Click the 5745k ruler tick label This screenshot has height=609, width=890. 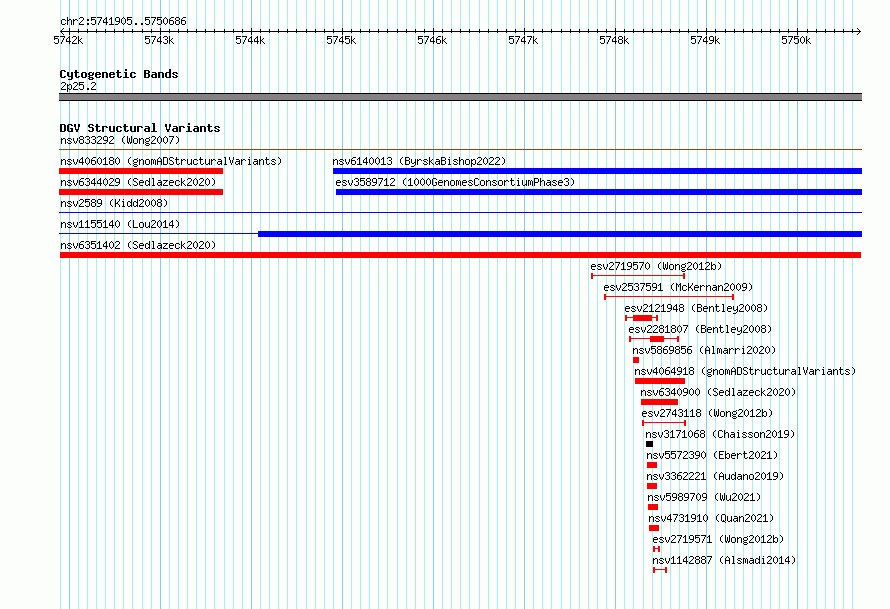(x=341, y=40)
